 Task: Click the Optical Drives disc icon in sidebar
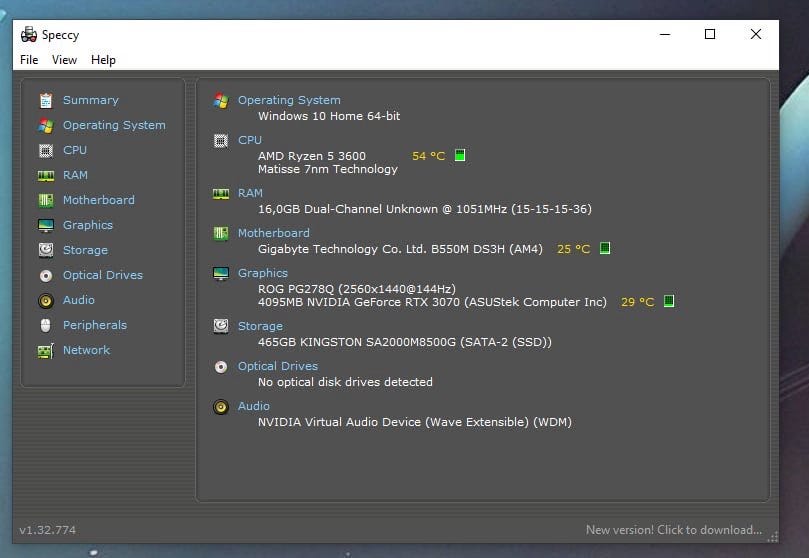[46, 276]
